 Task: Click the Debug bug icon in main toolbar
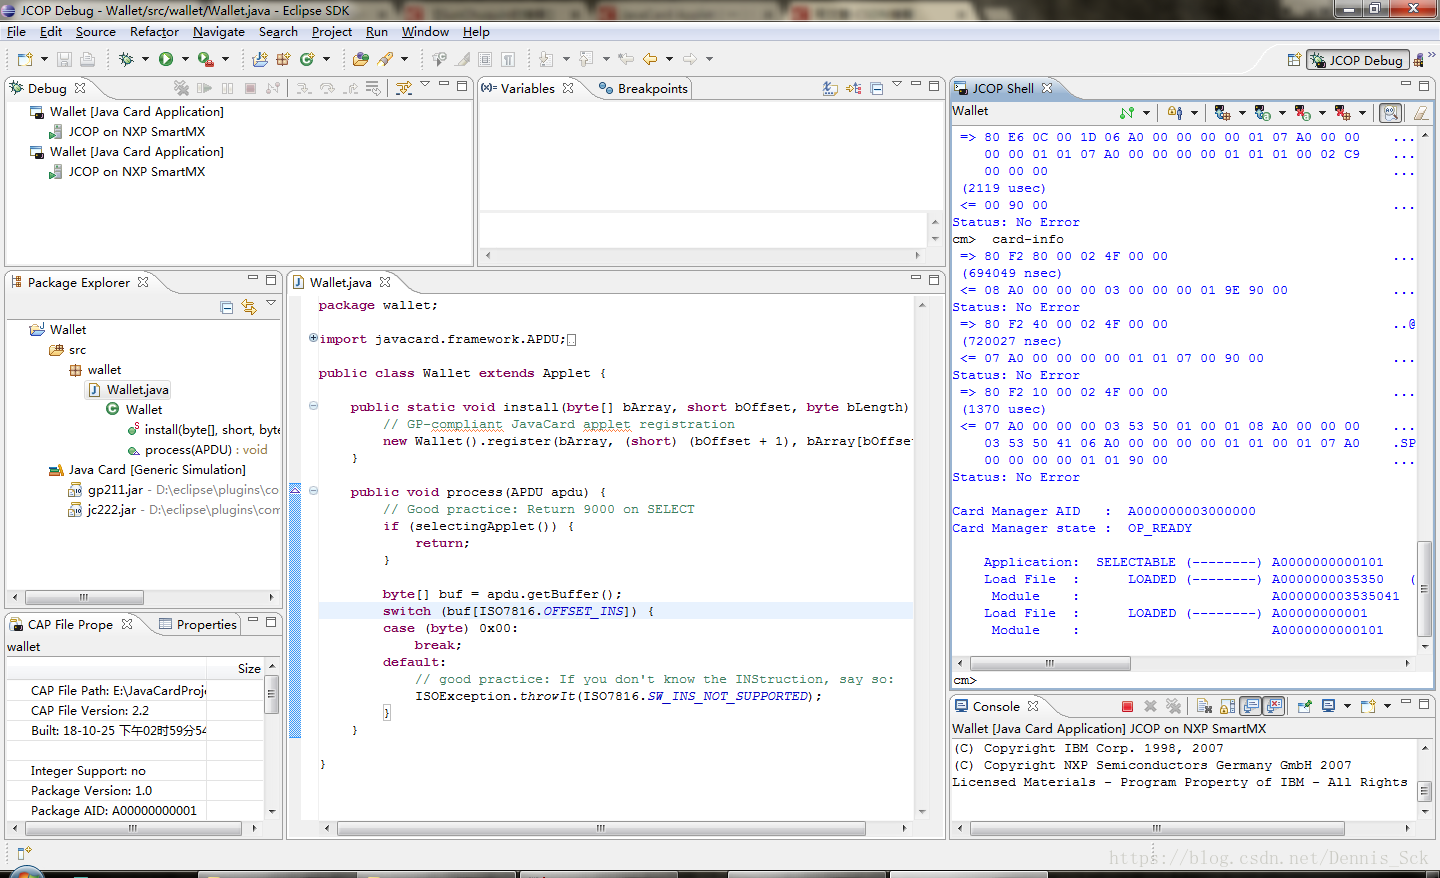tap(126, 60)
